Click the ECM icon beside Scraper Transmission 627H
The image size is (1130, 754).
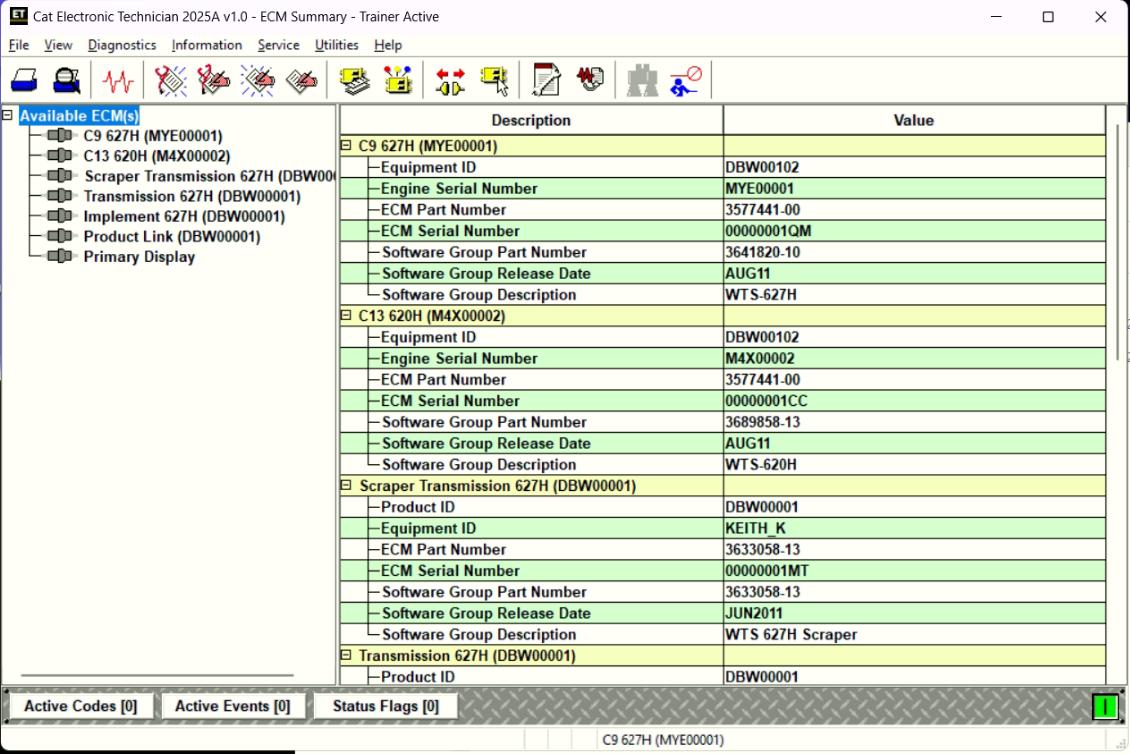tap(59, 176)
